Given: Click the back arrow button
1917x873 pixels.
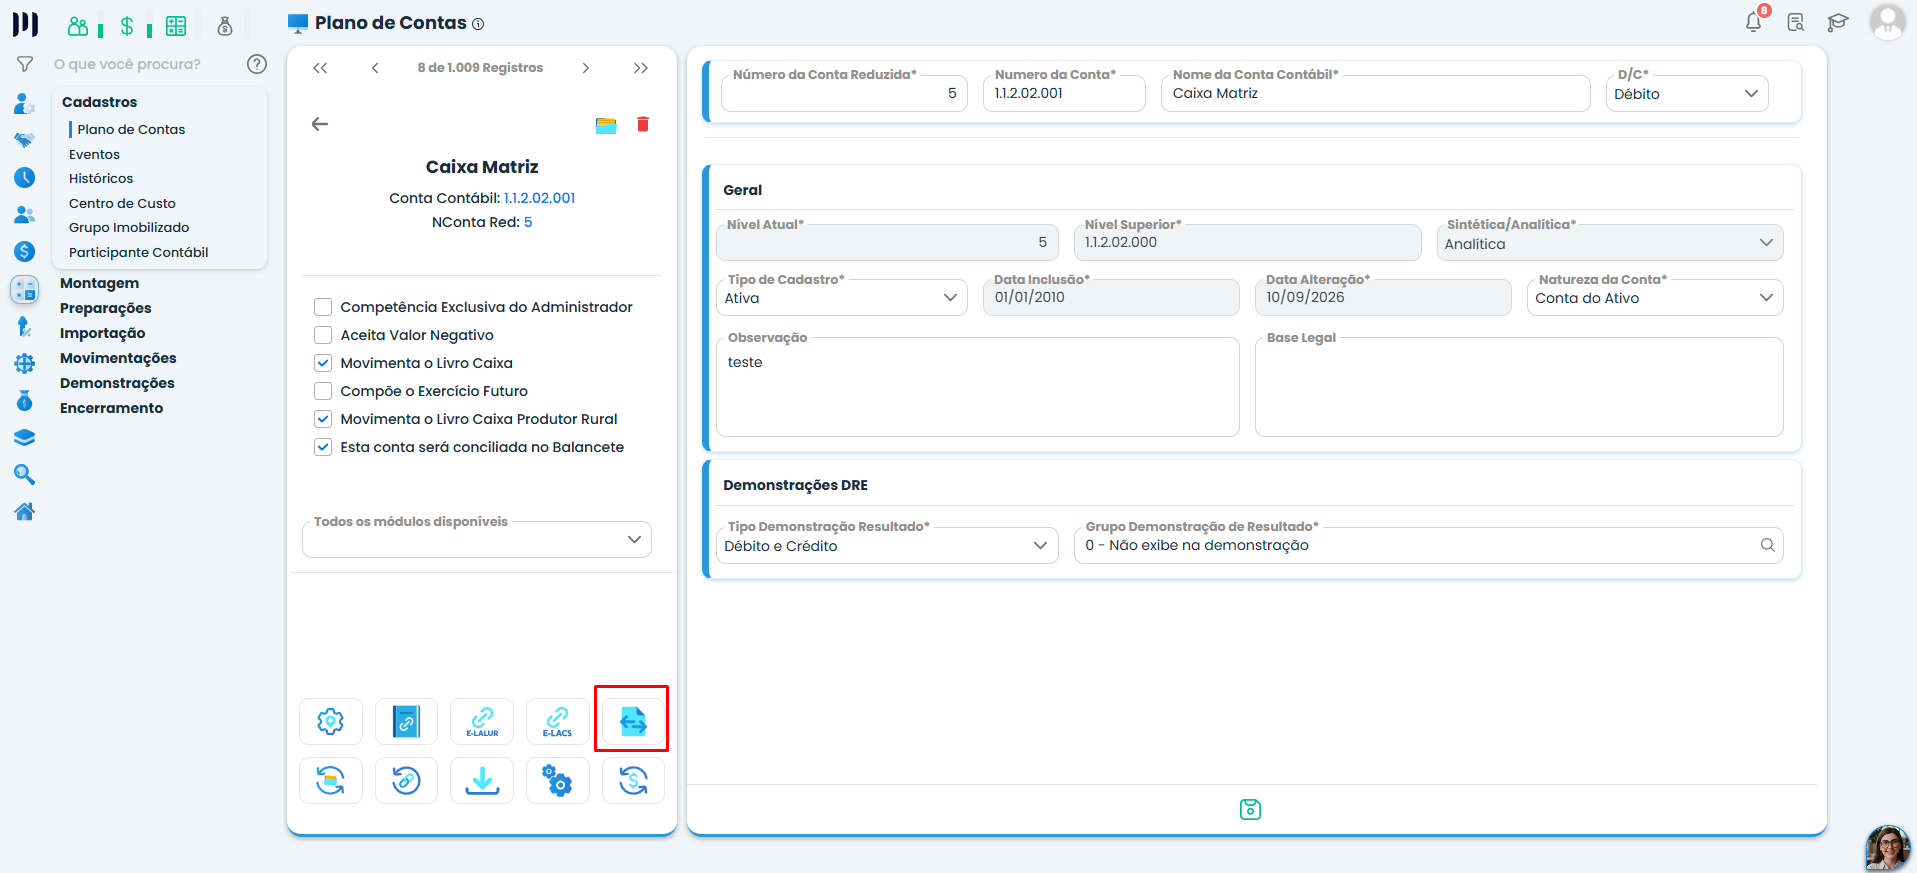Looking at the screenshot, I should coord(320,124).
